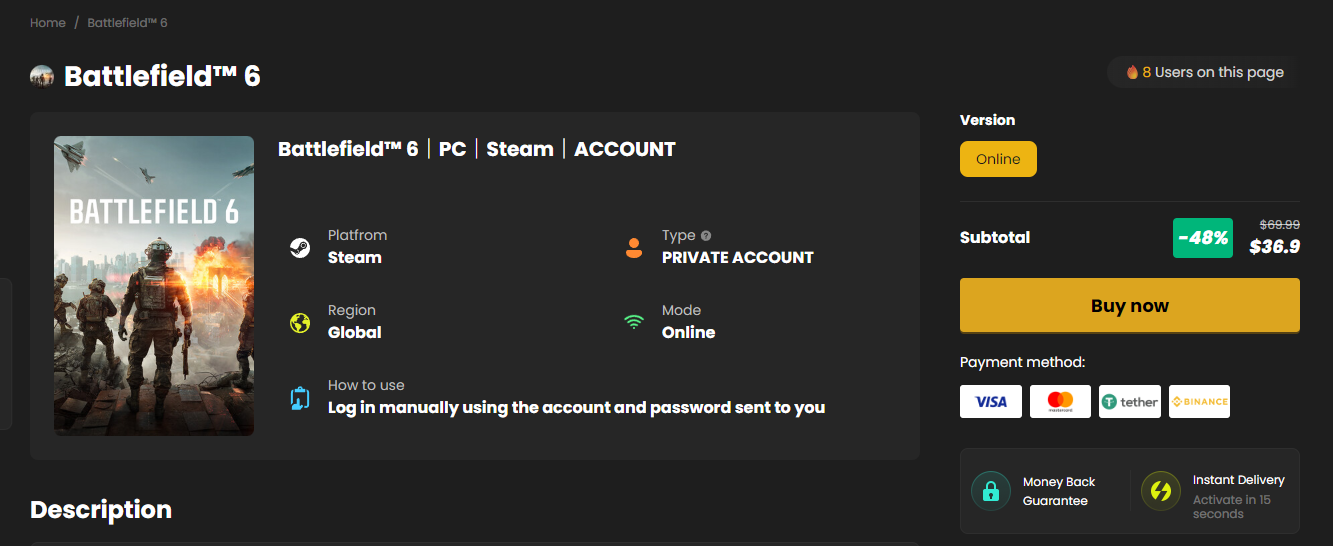Screen dimensions: 1333x546
Task: Click the small Battlefield avatar beside title
Action: point(42,76)
